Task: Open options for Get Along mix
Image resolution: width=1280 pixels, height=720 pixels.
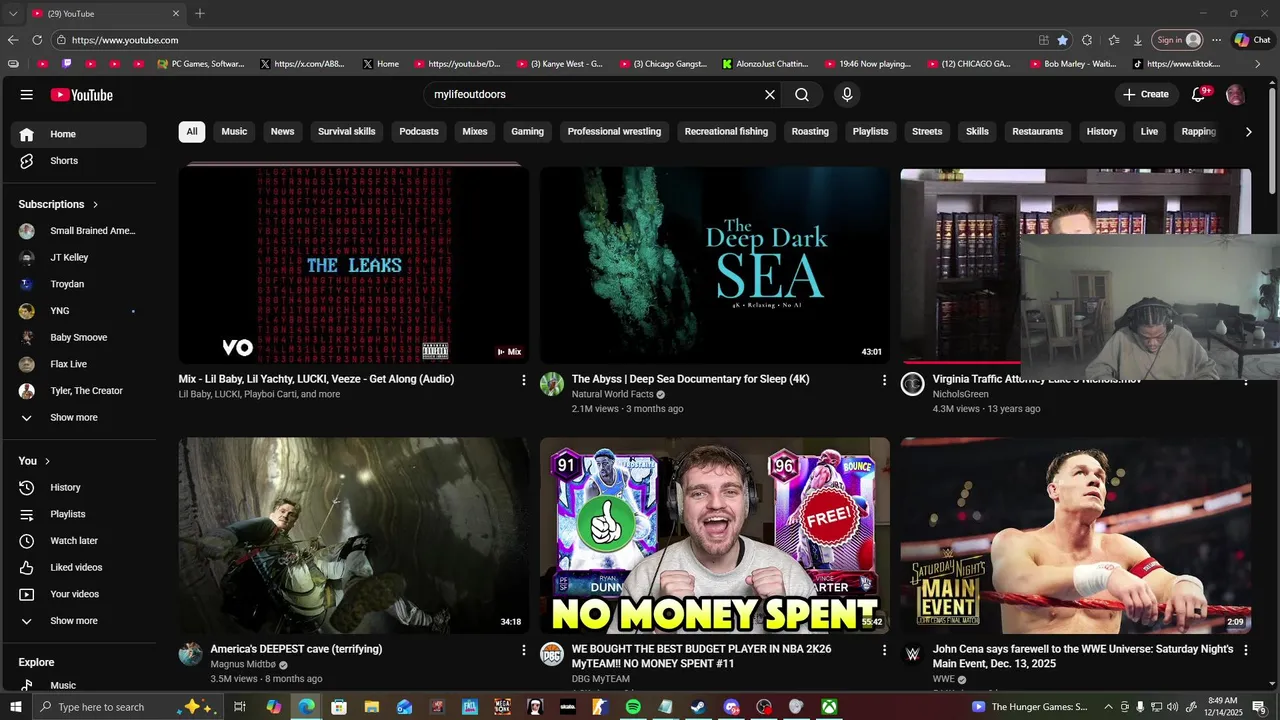Action: pos(523,380)
